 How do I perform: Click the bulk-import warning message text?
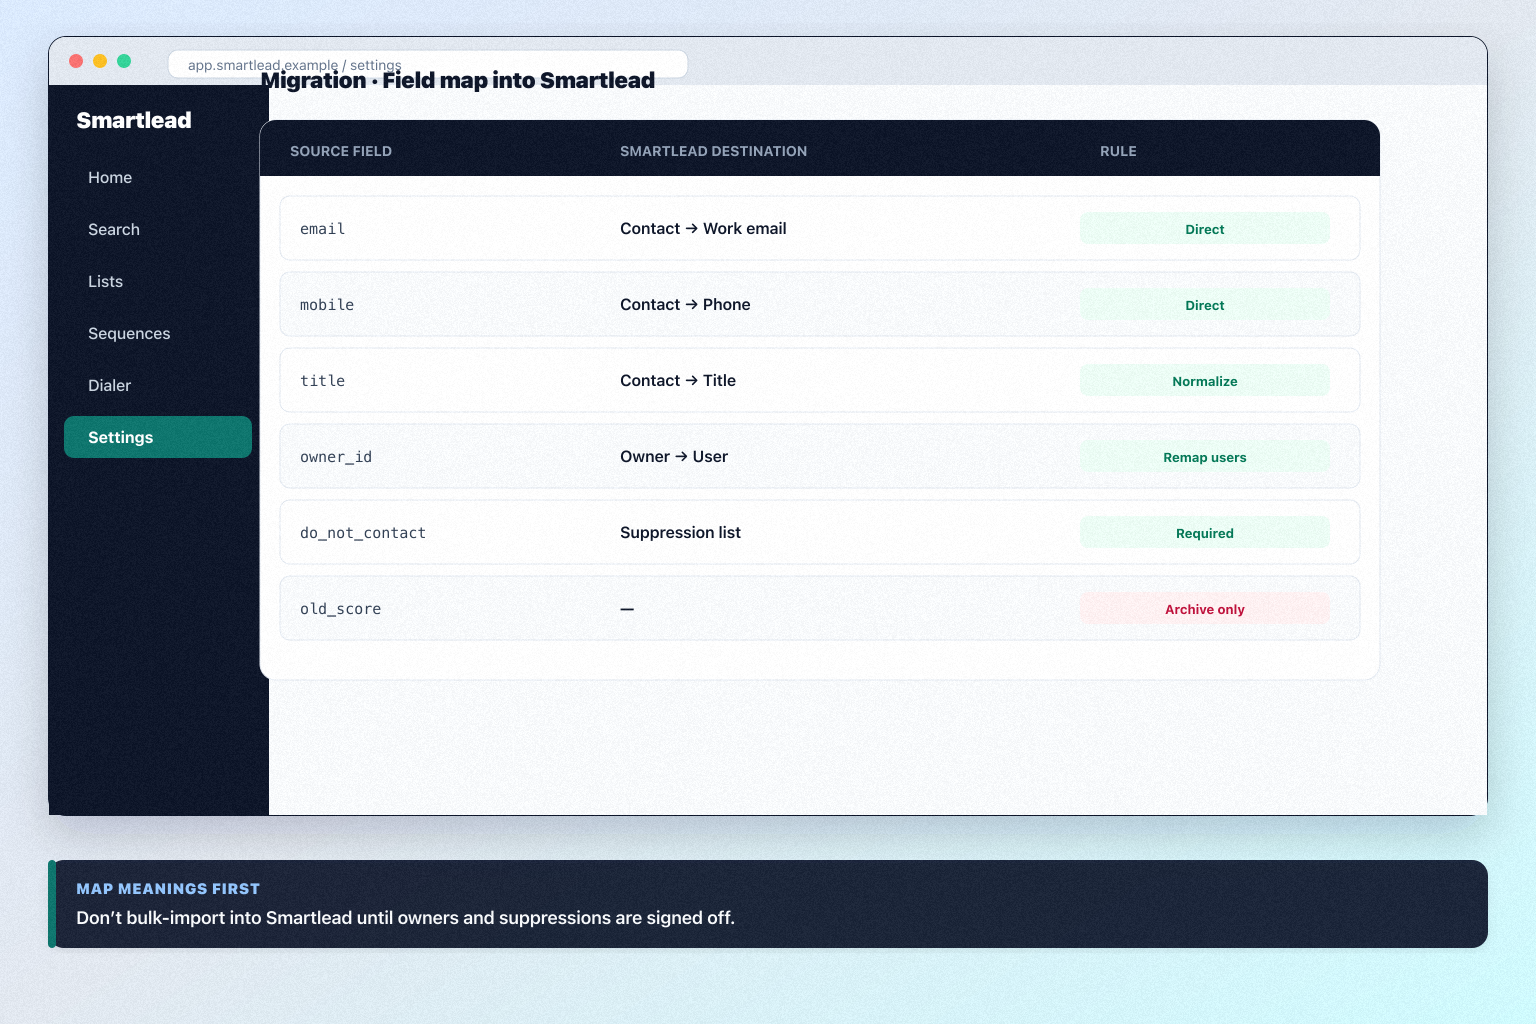[405, 918]
